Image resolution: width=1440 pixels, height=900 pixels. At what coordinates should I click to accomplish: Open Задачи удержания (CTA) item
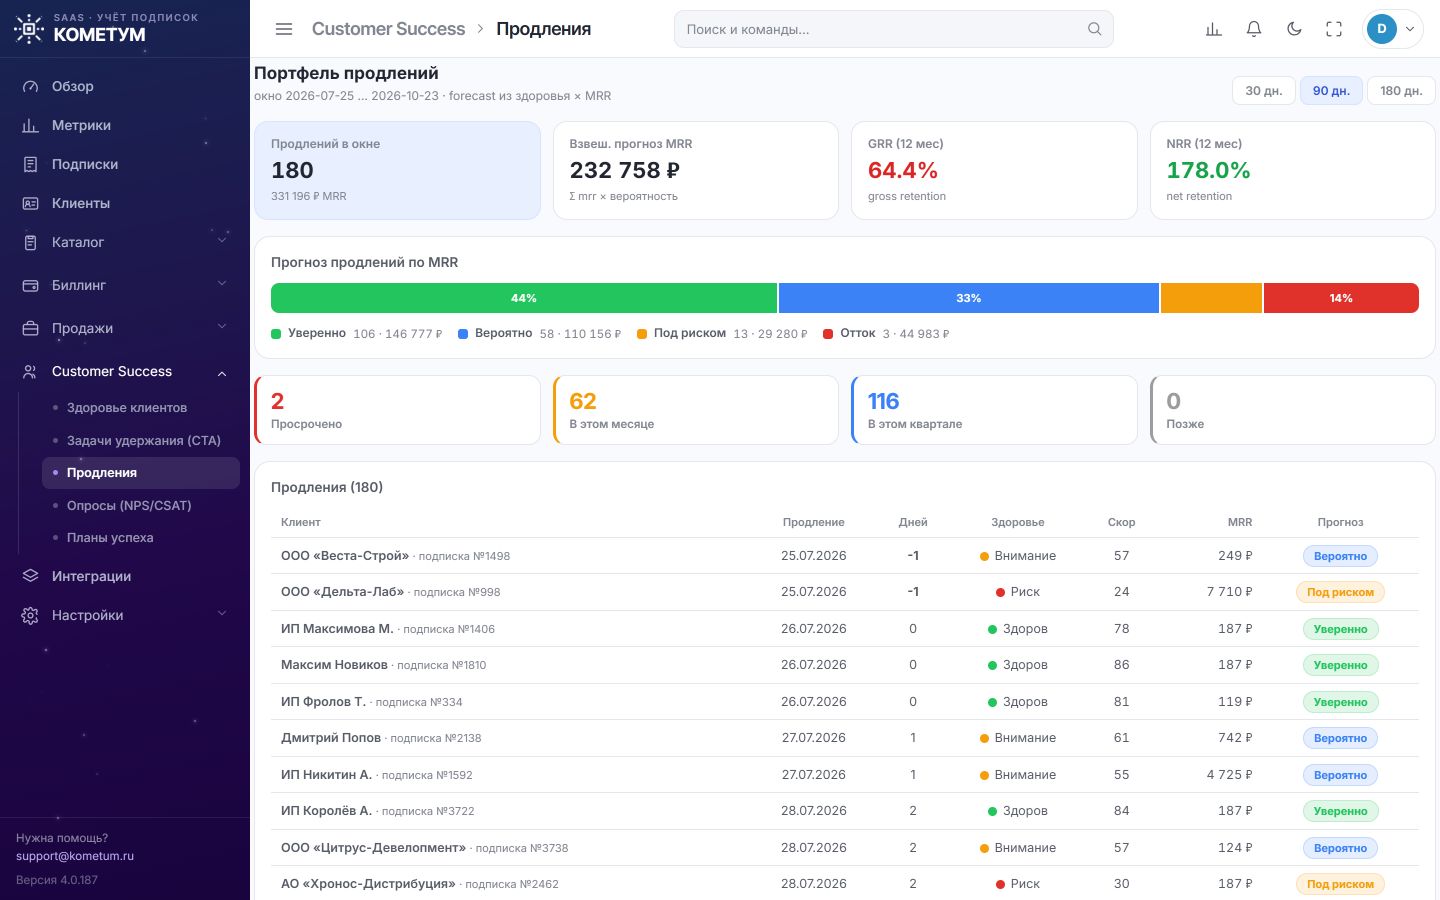141,440
